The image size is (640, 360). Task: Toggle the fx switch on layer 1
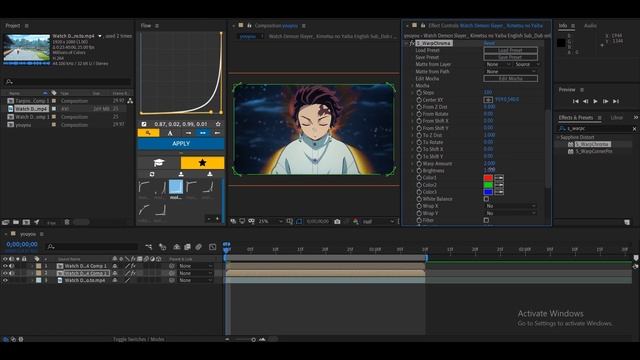coord(133,266)
